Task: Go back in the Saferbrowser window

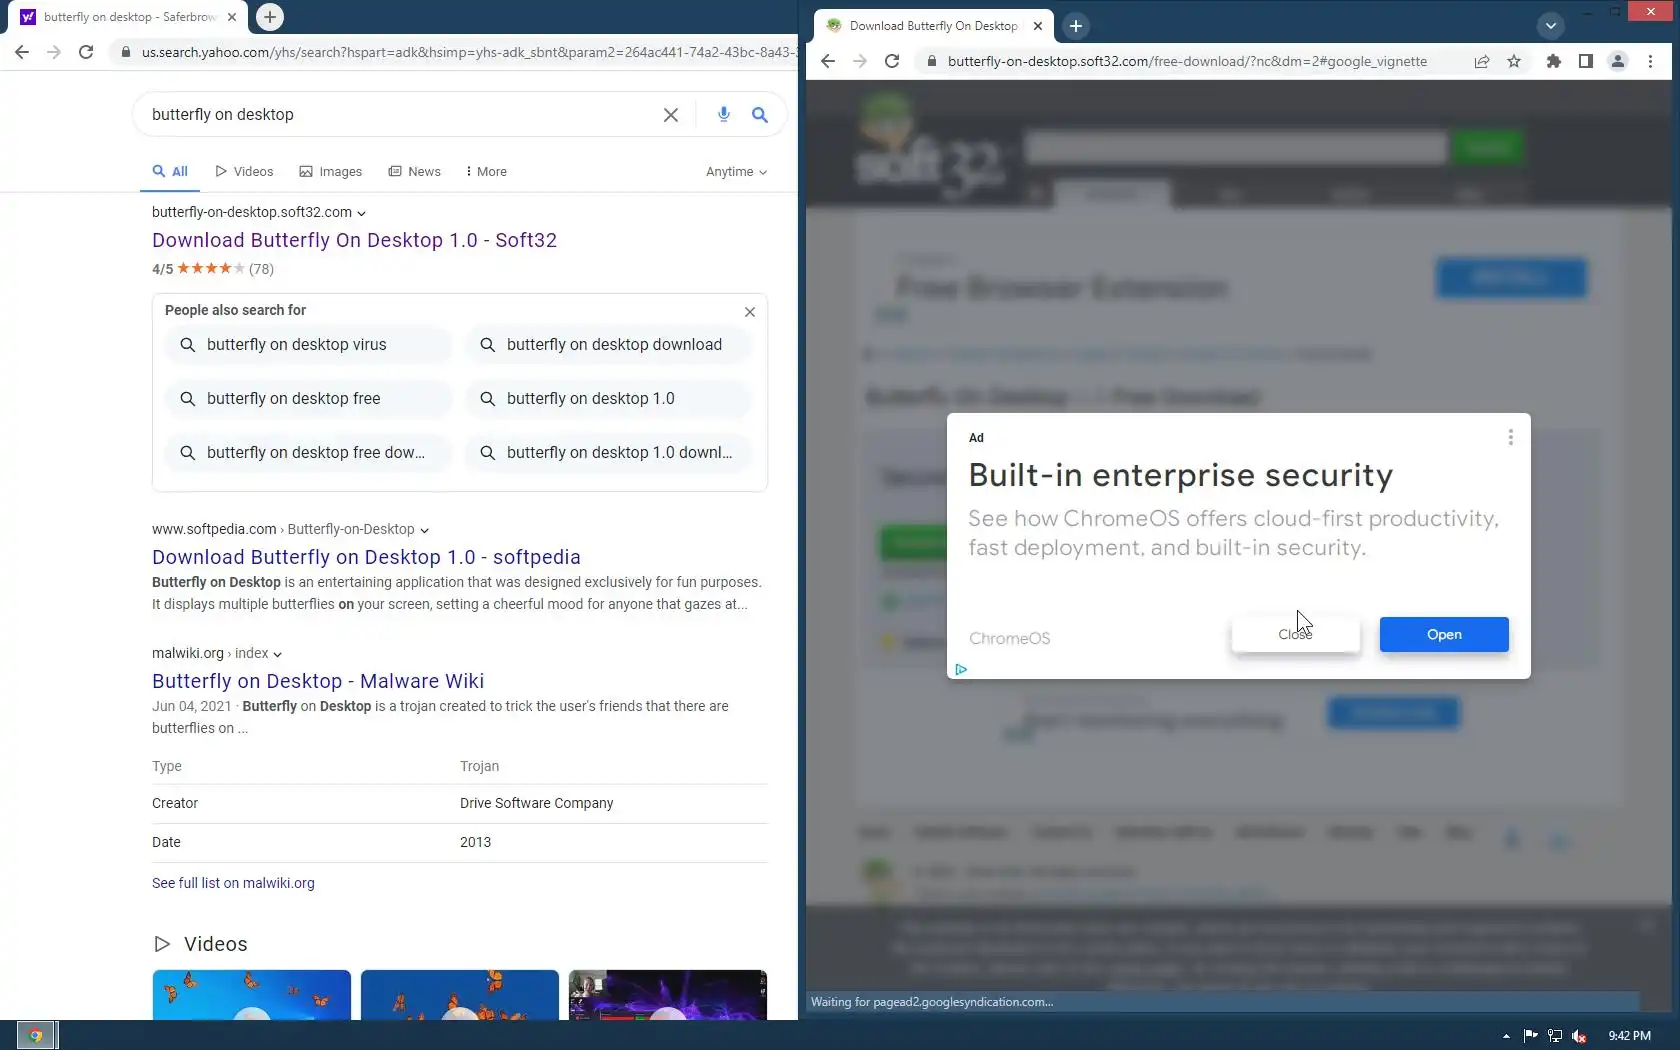Action: pos(22,52)
